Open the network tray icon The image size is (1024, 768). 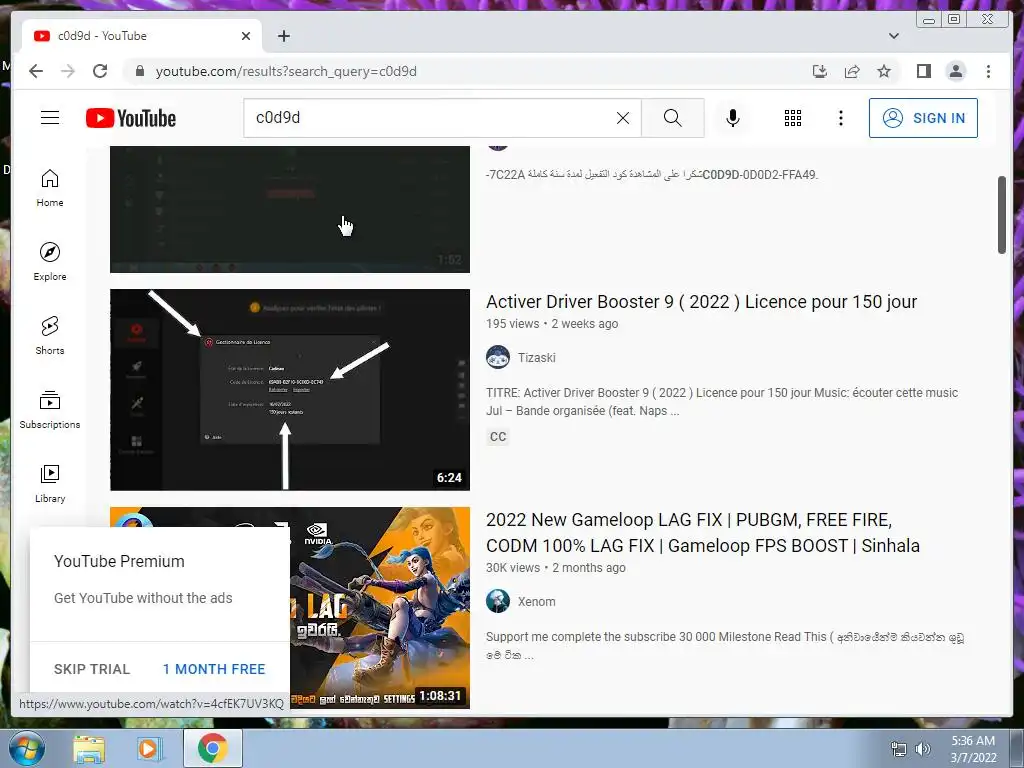(899, 749)
